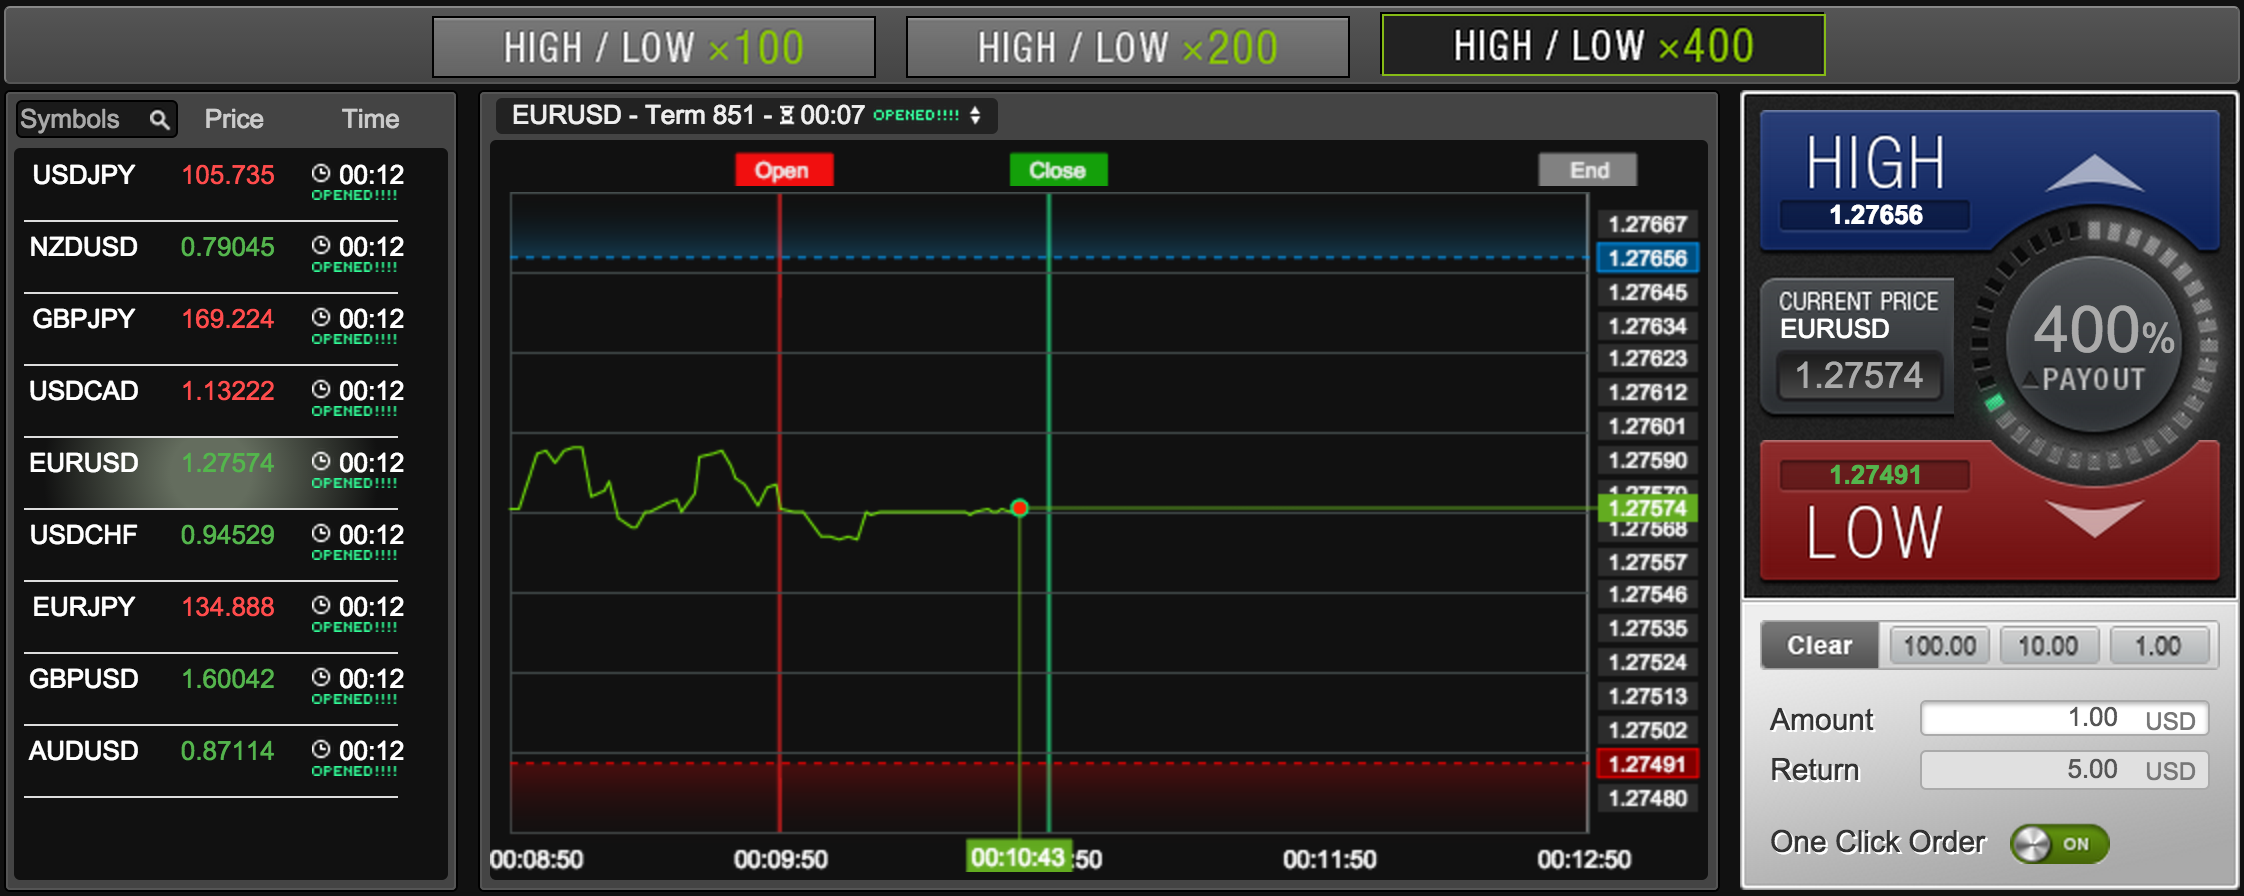The image size is (2244, 896).
Task: Select GBPUSD in the symbols list
Action: point(84,679)
